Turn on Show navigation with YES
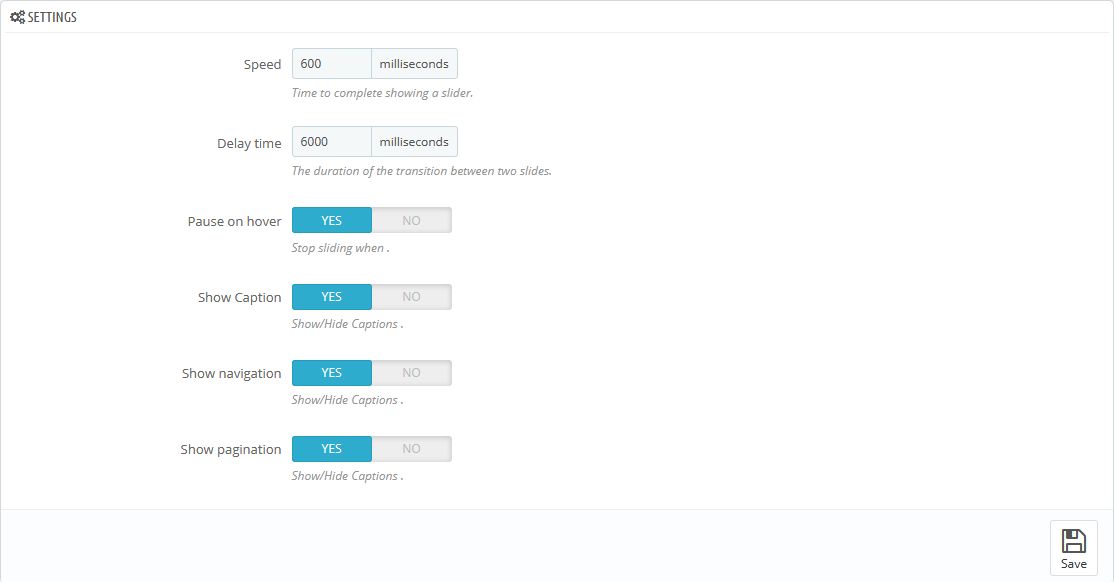Screen dimensions: 1114x582 coord(331,373)
